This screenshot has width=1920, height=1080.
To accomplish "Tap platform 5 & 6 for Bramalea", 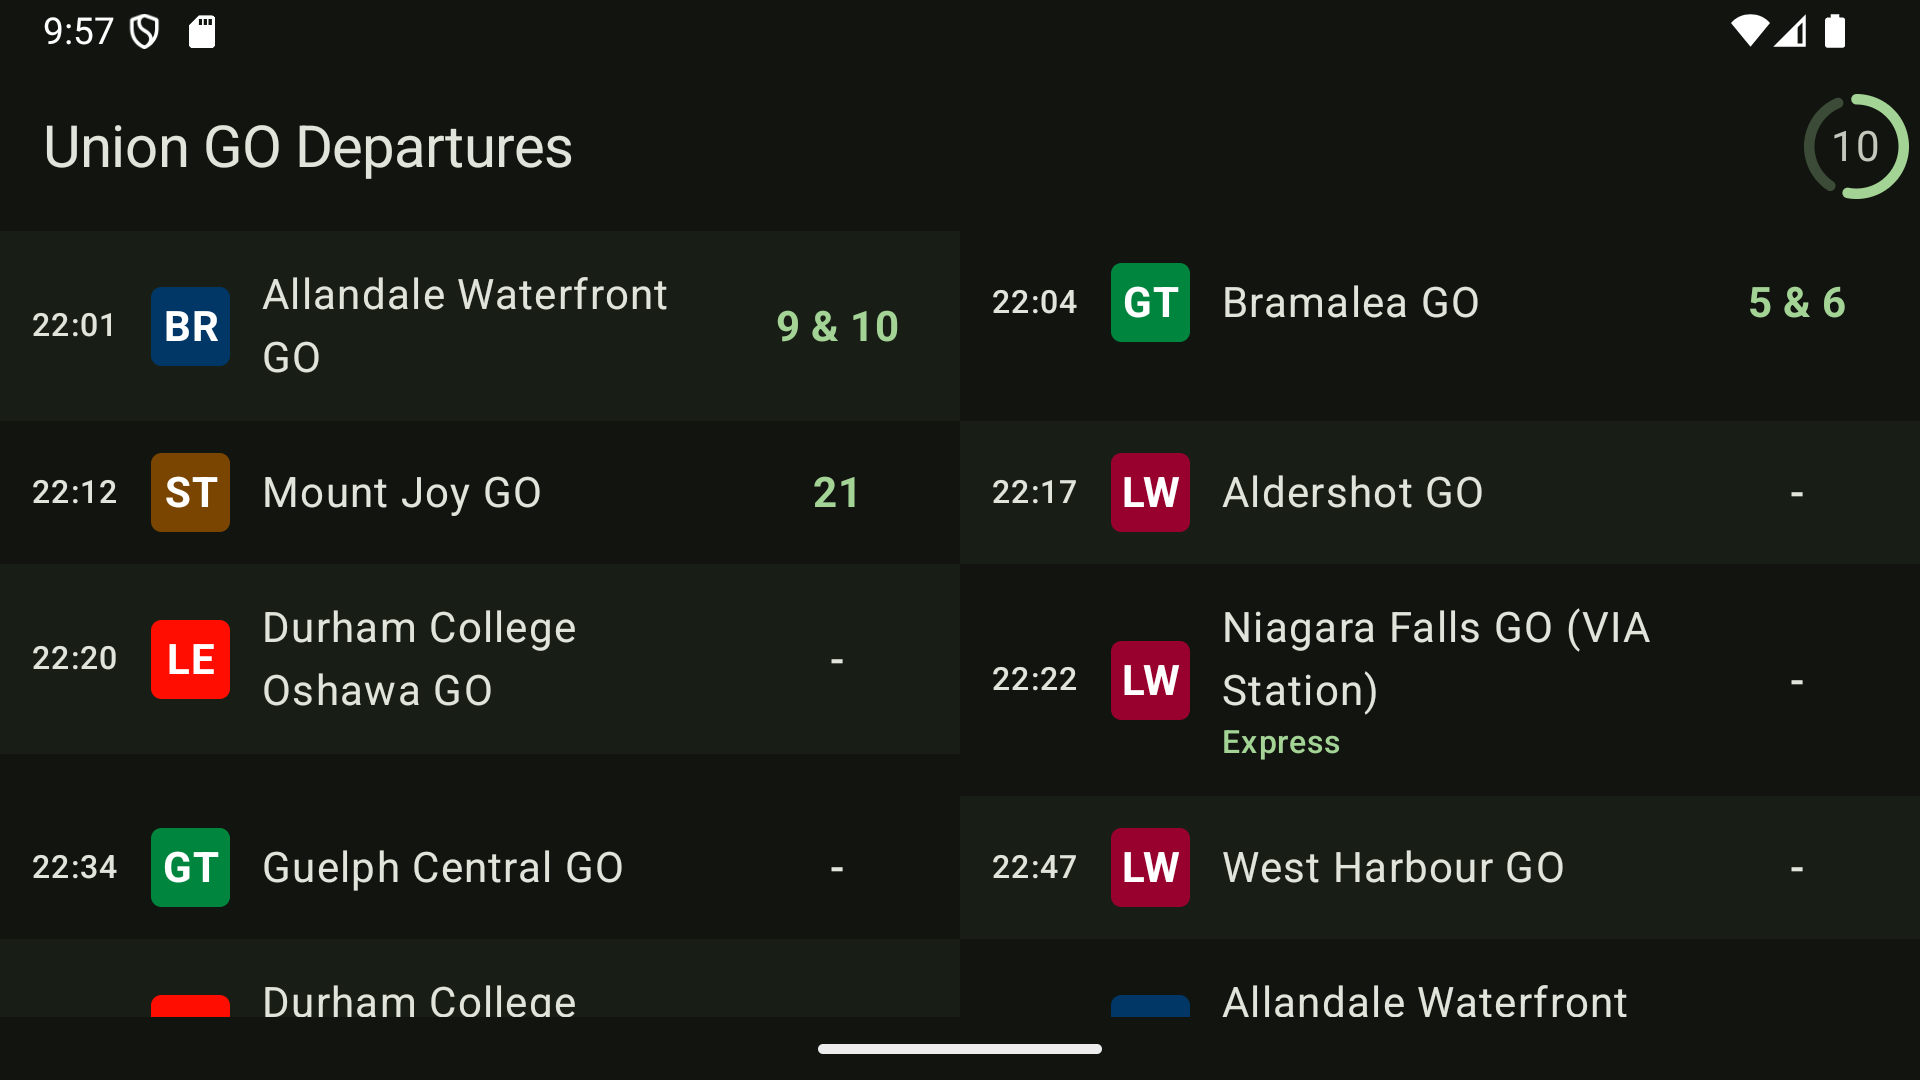I will [x=1797, y=302].
